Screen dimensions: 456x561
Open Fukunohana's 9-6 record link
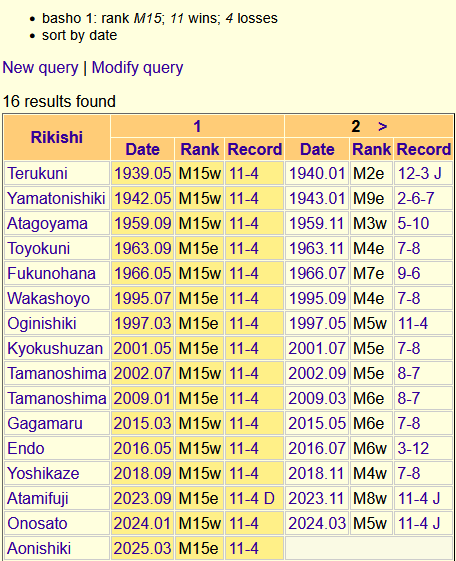click(409, 274)
